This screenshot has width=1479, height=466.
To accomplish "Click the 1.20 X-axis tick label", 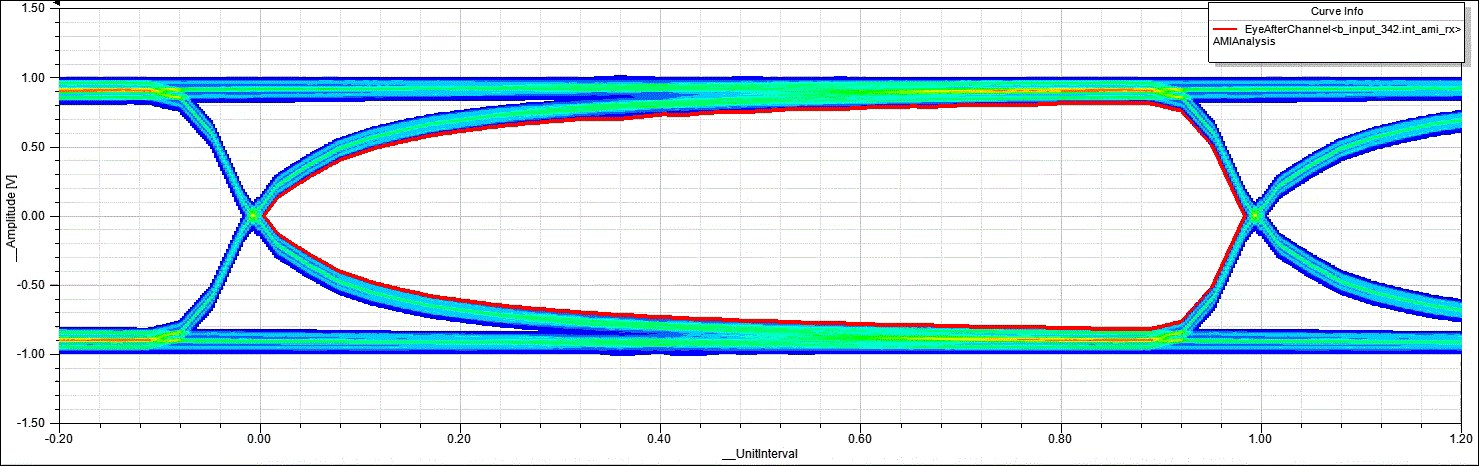I will [x=1461, y=437].
